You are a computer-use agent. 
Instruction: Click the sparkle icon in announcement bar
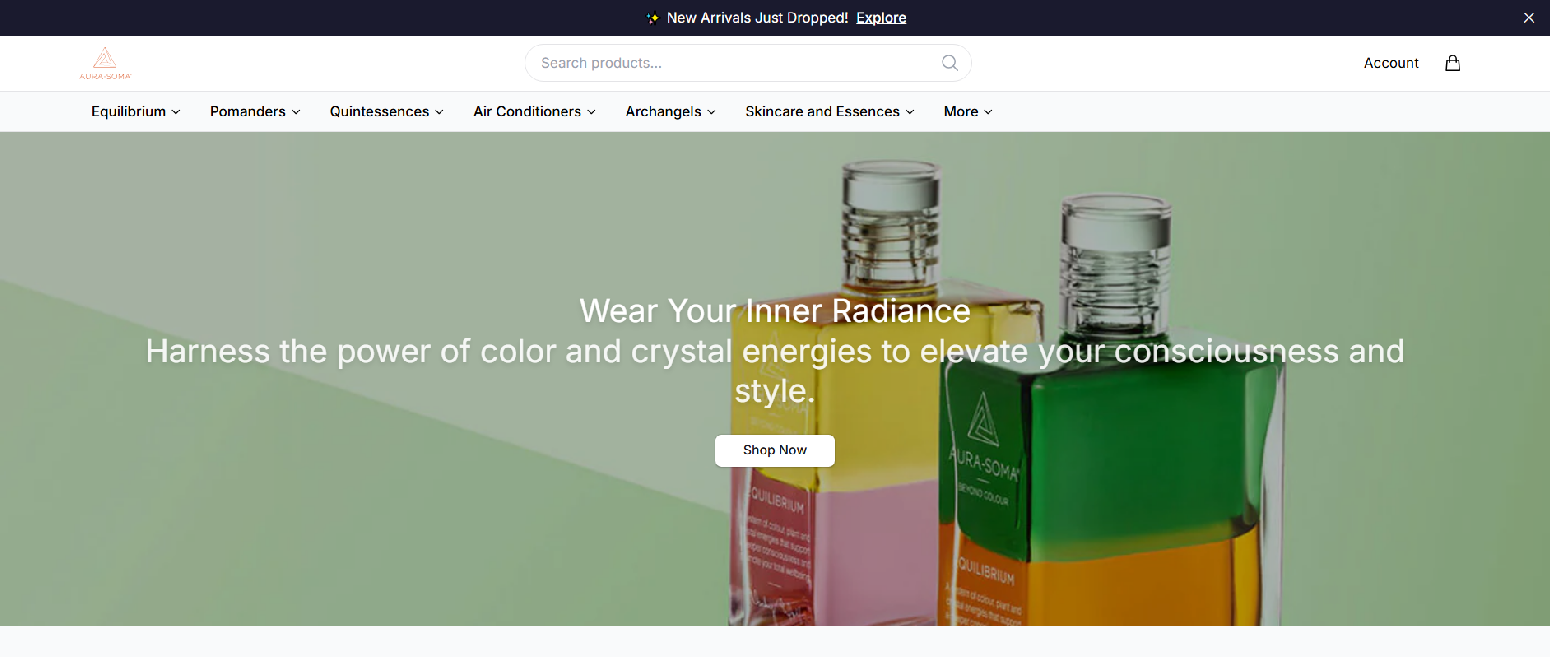tap(652, 18)
